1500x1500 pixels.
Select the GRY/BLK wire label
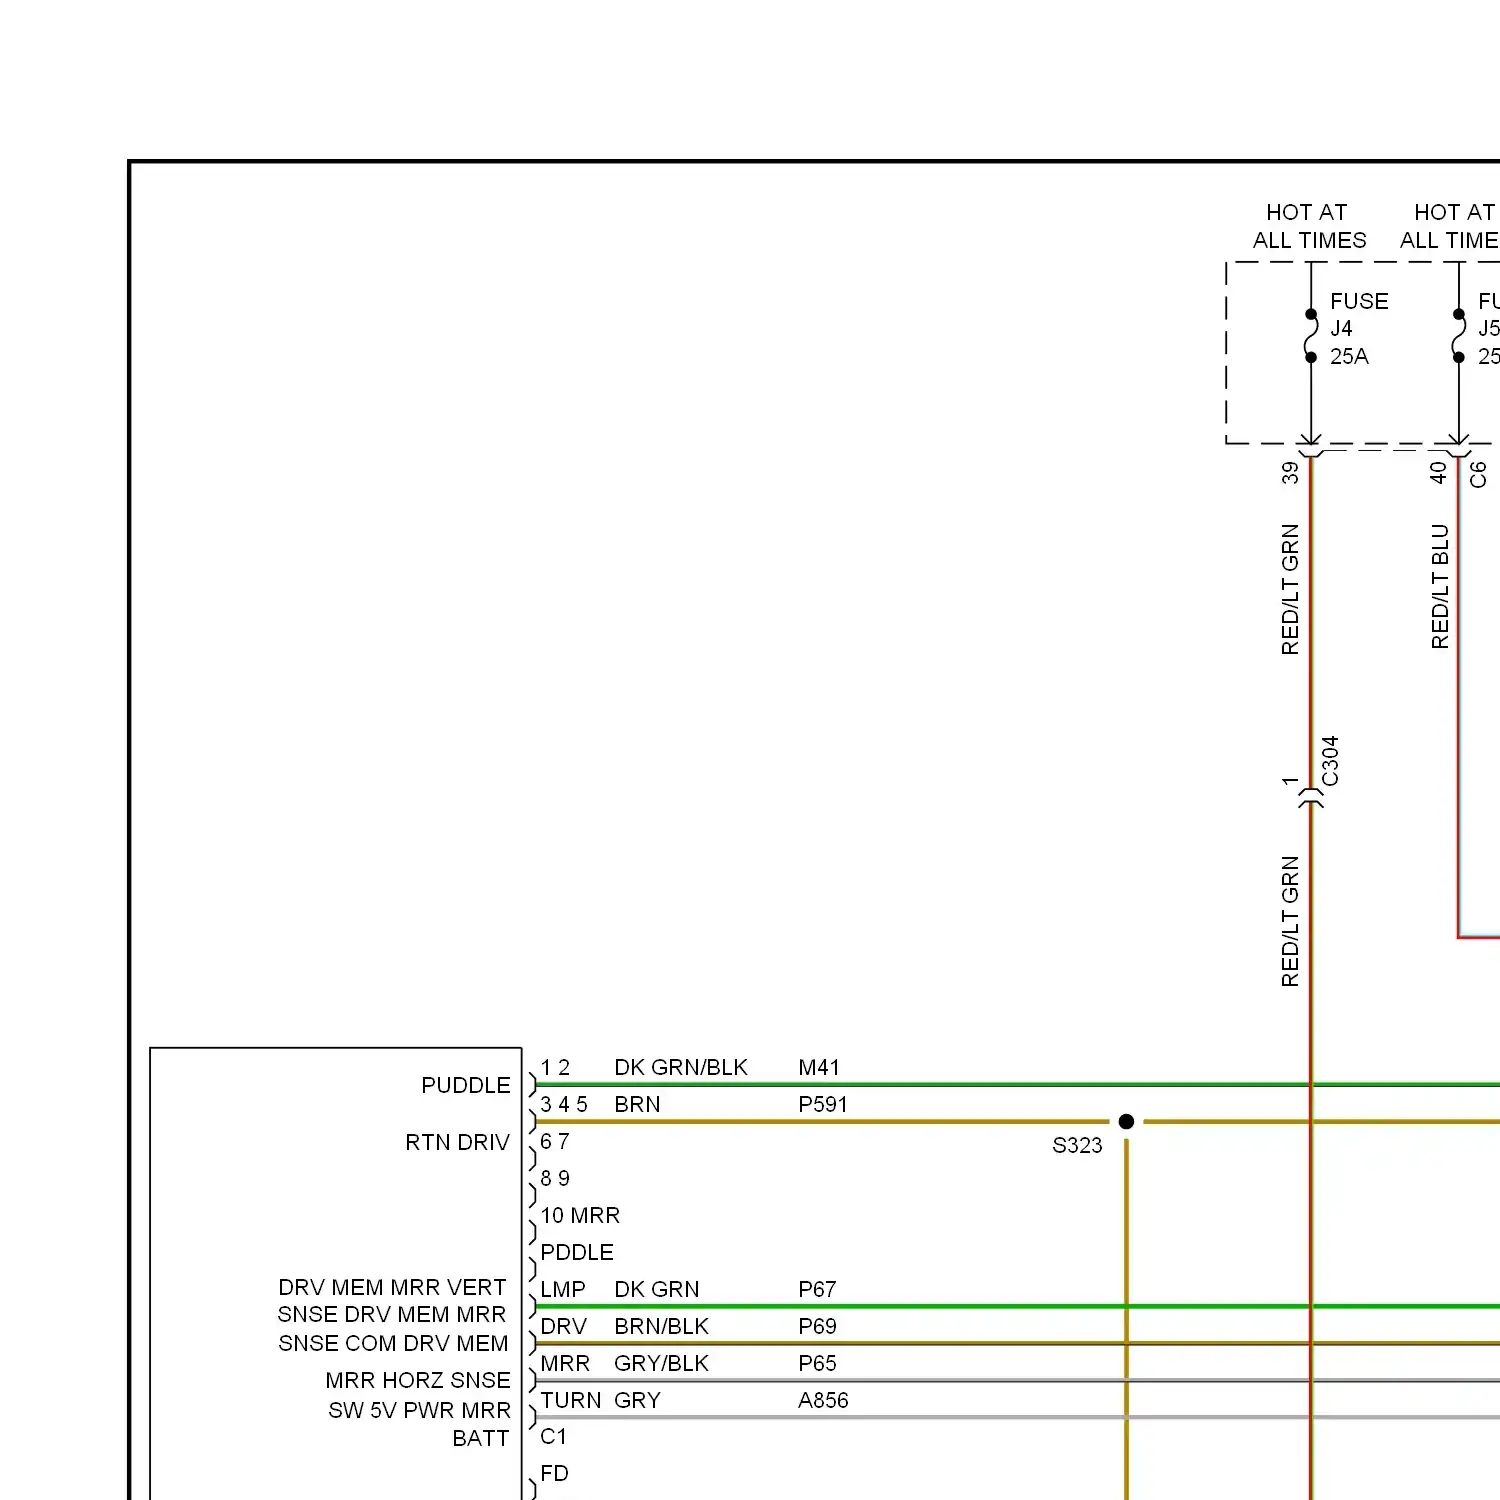(x=661, y=1364)
